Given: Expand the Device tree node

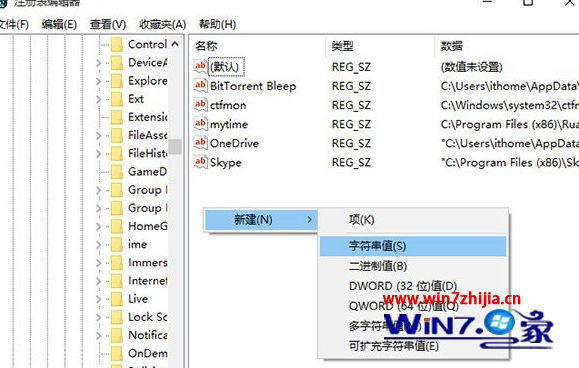Looking at the screenshot, I should (99, 63).
